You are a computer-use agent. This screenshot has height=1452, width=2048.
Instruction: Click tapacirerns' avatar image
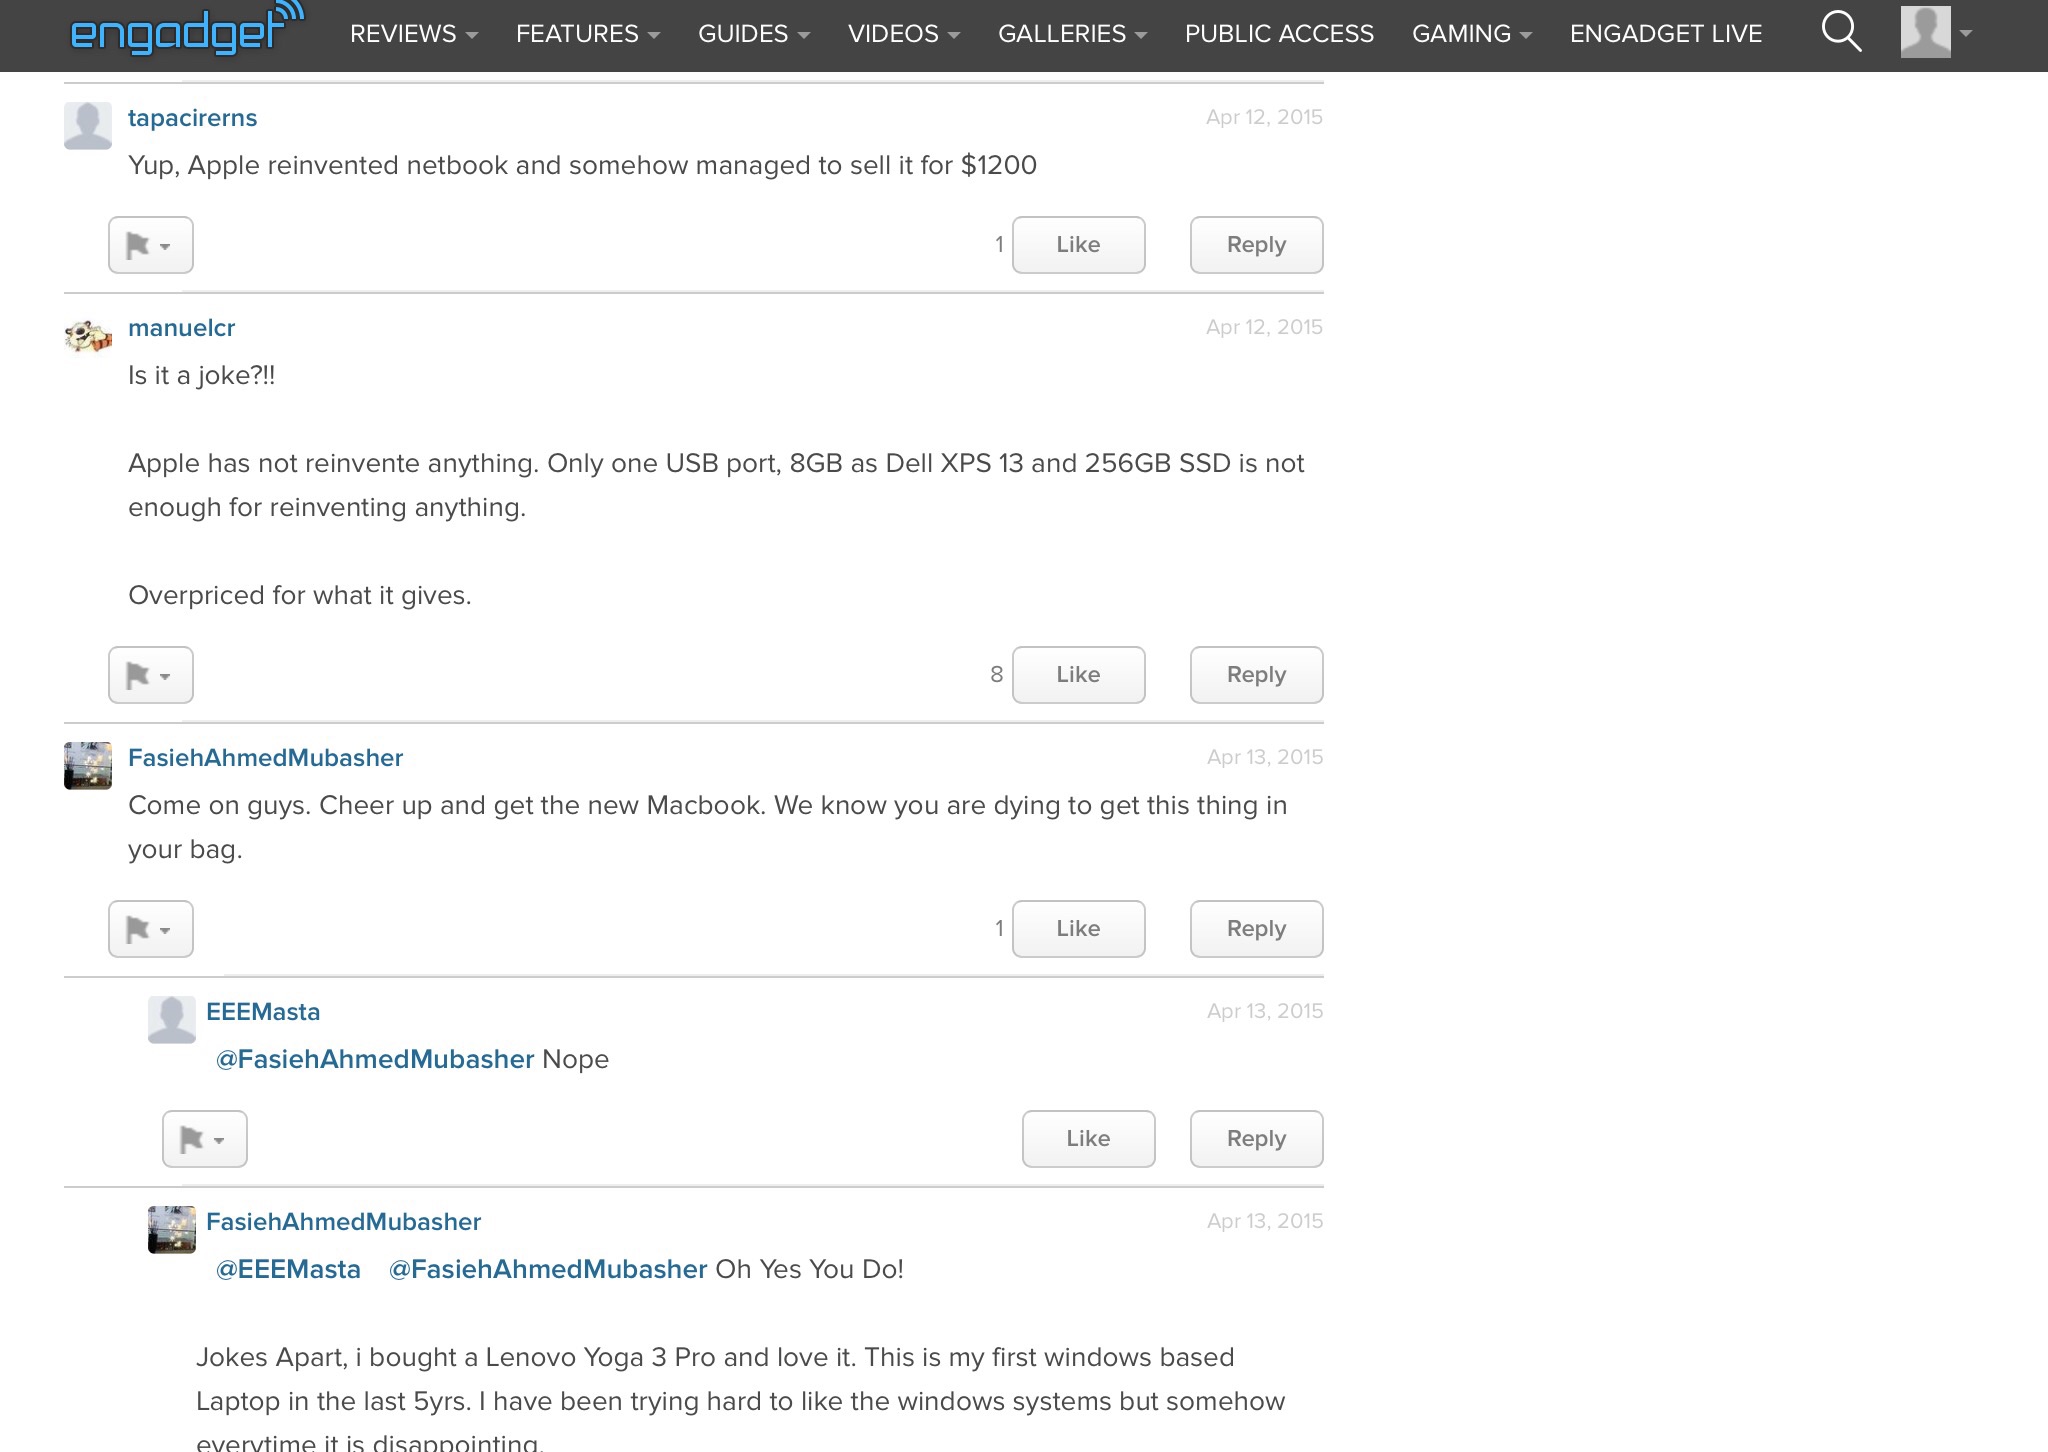tap(88, 126)
